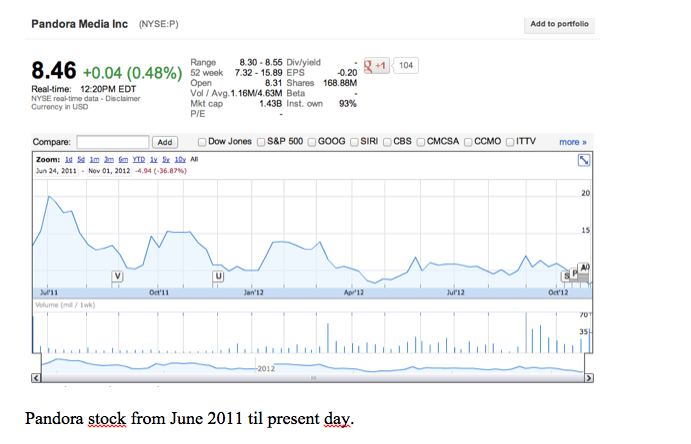Click the Add button beside Compare

pos(165,142)
